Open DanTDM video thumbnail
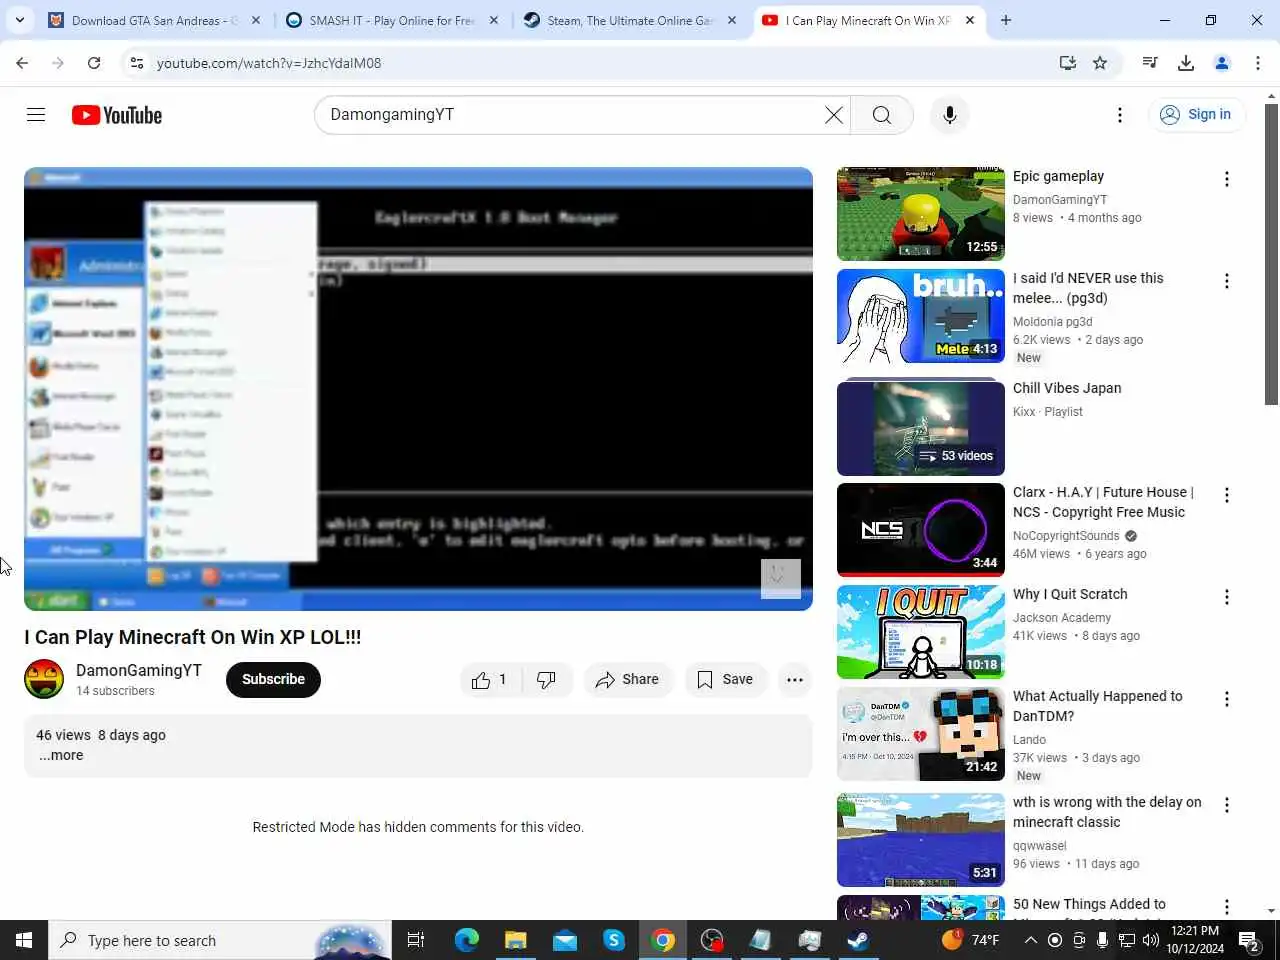This screenshot has height=960, width=1280. coord(921,734)
